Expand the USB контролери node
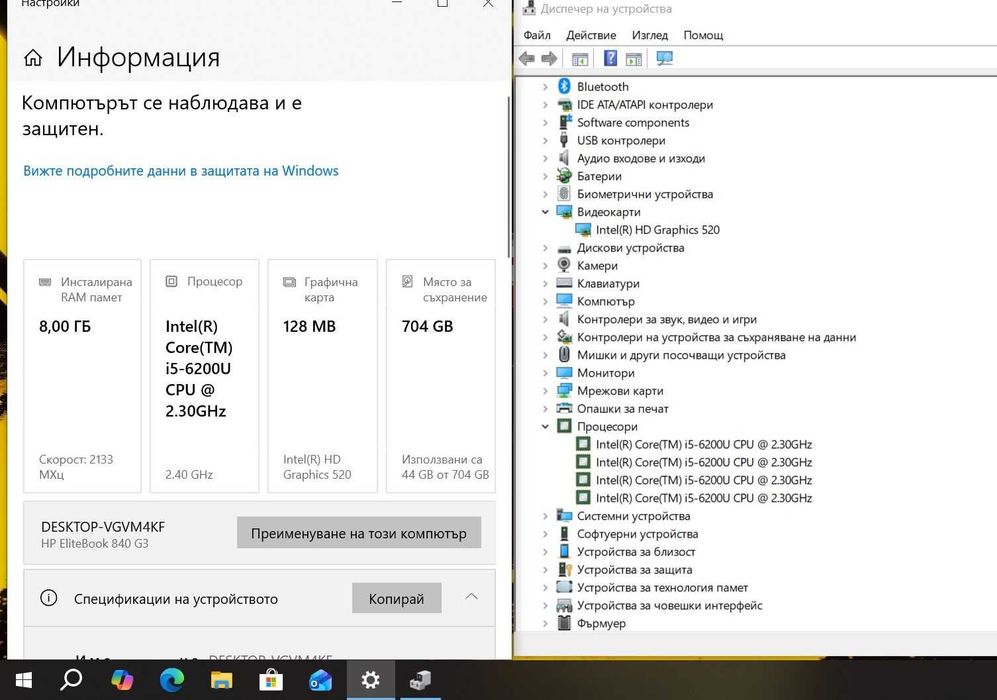 coord(545,140)
